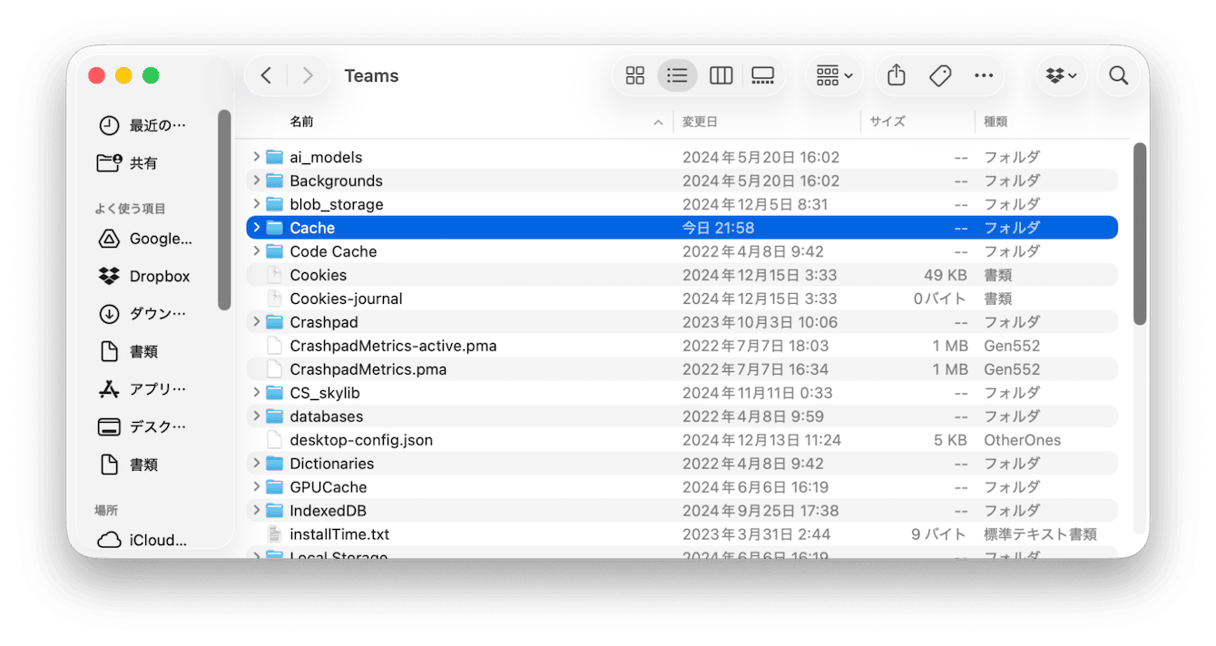Image resolution: width=1216 pixels, height=646 pixels.
Task: Open the group-by options dropdown
Action: point(834,76)
